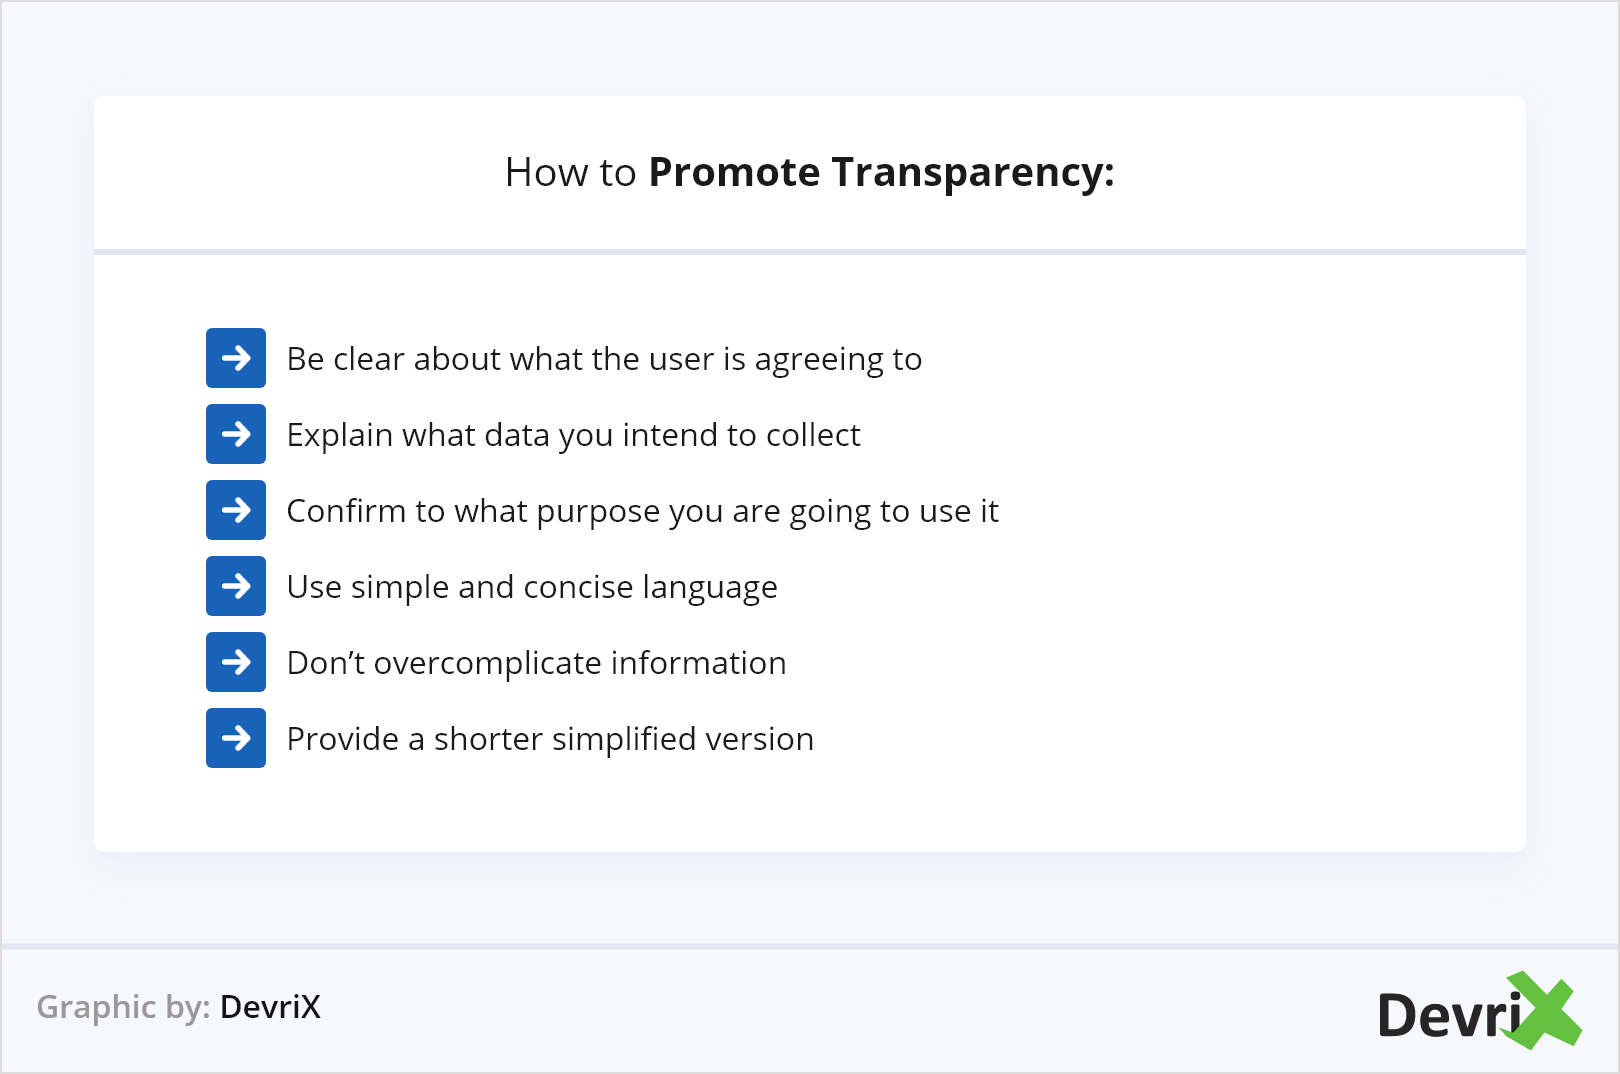Click the arrow icon next to "Explain what data"
1620x1074 pixels.
click(x=236, y=434)
